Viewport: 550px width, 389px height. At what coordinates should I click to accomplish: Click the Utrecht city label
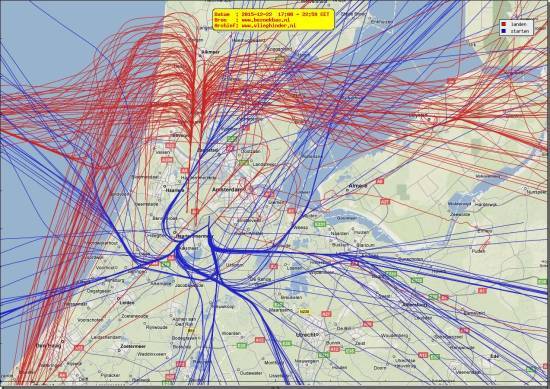point(307,335)
